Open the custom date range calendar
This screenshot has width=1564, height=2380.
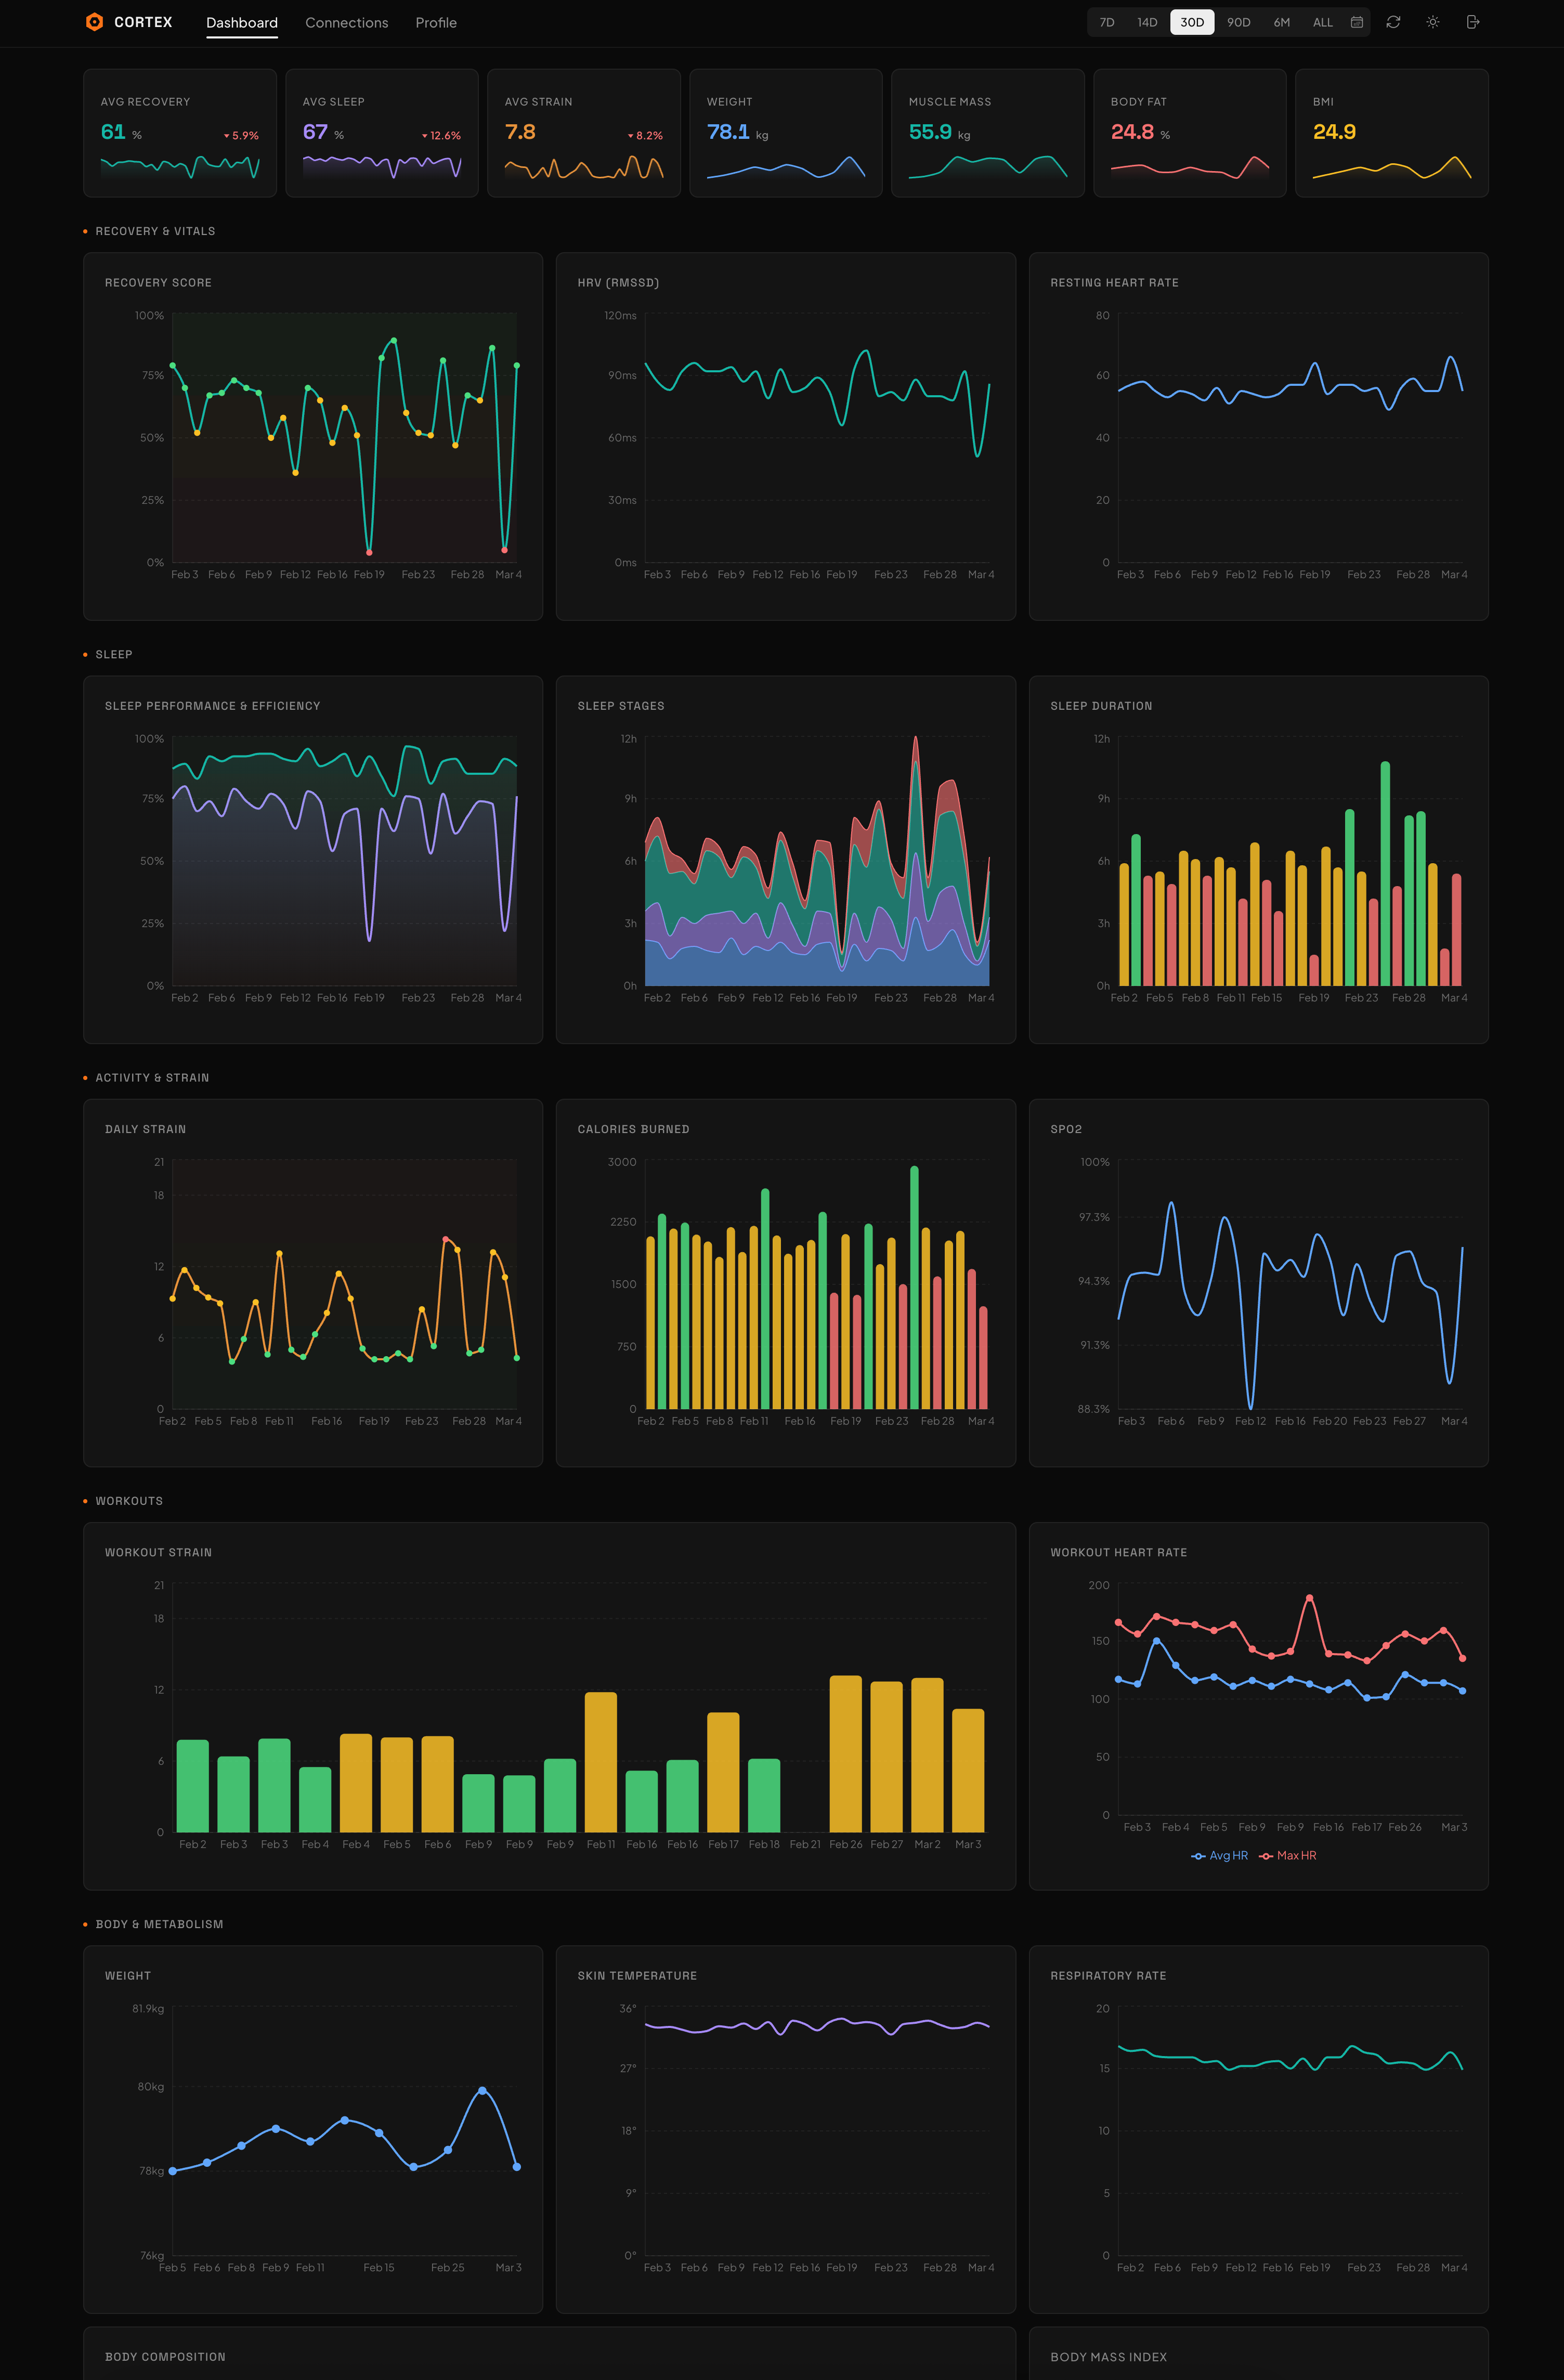point(1356,22)
